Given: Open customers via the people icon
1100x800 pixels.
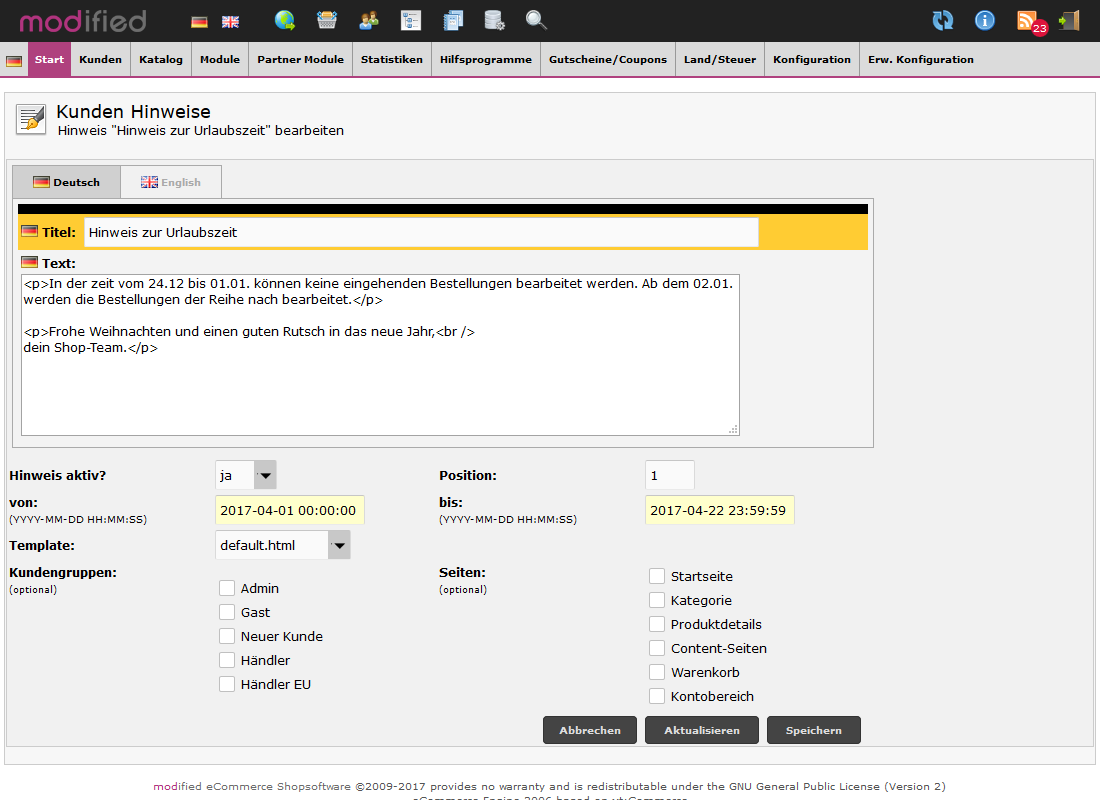Looking at the screenshot, I should [x=369, y=20].
